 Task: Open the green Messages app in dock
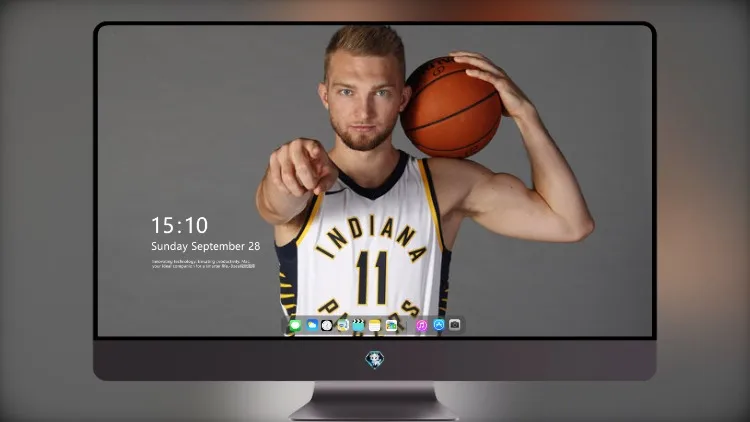click(295, 325)
